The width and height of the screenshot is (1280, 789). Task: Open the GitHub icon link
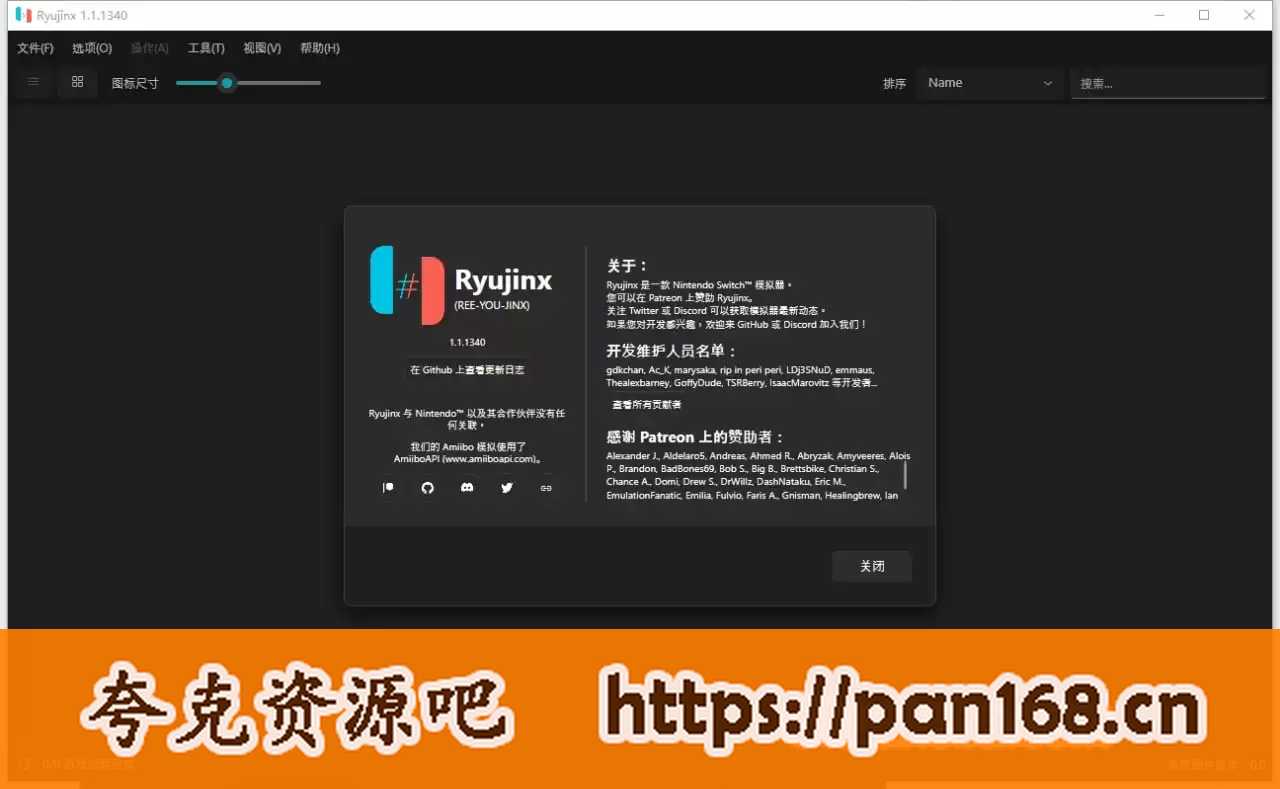pos(428,487)
